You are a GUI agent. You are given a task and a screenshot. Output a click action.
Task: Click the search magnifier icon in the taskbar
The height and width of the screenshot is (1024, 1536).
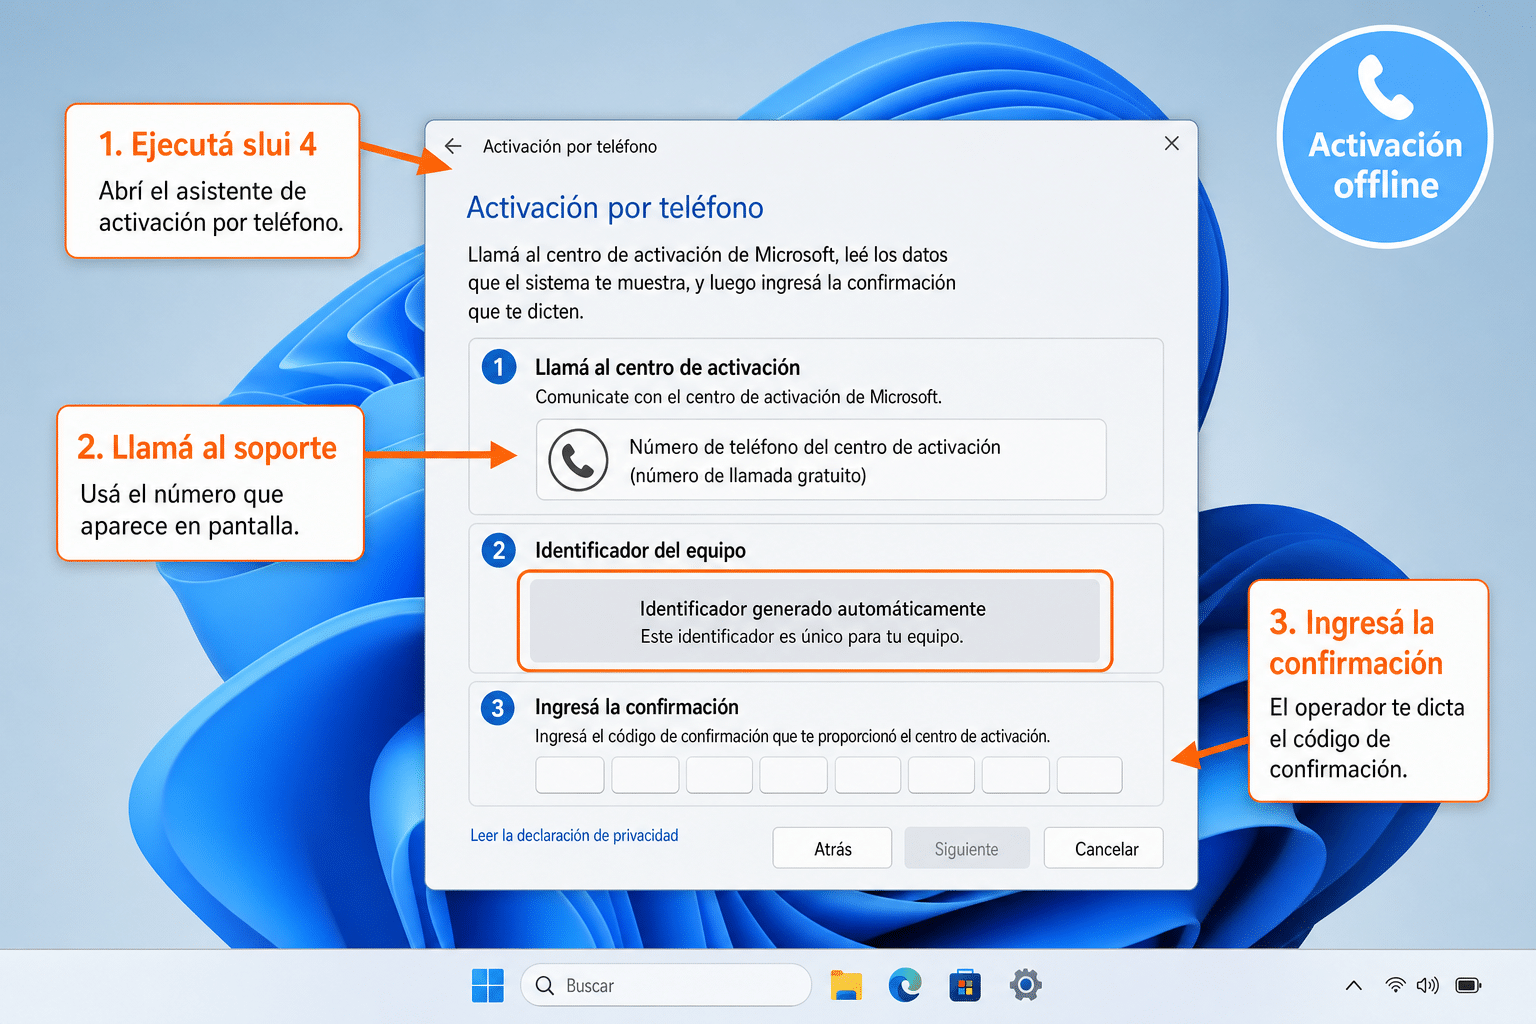(x=545, y=985)
